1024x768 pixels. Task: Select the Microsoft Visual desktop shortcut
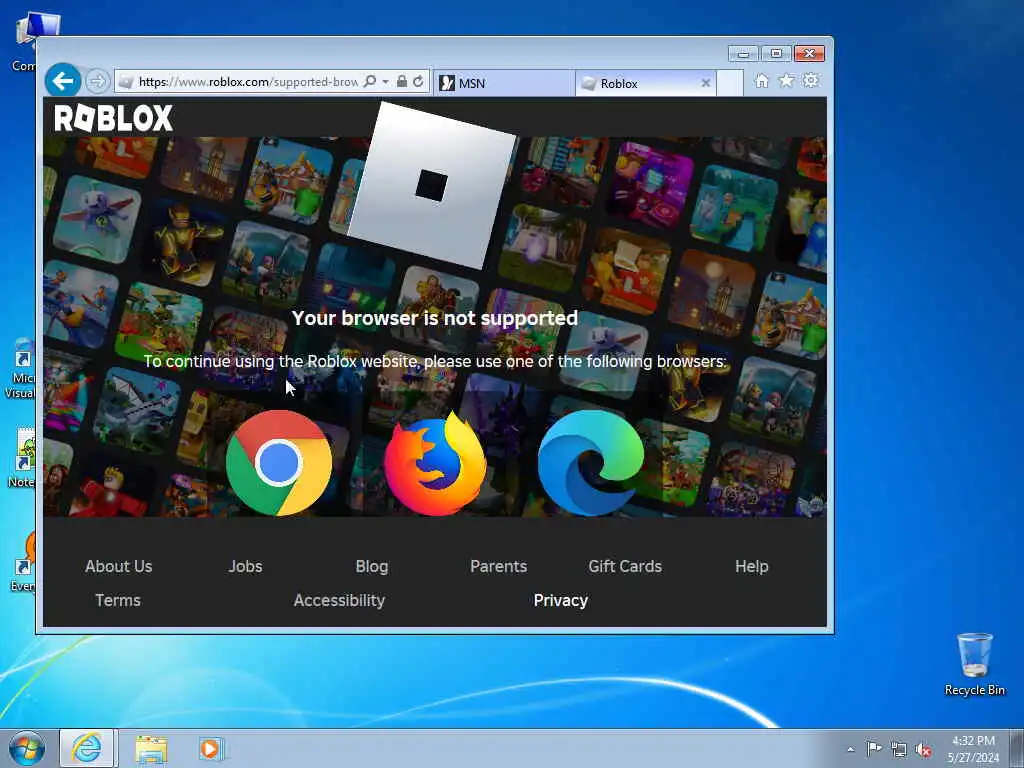coord(21,369)
